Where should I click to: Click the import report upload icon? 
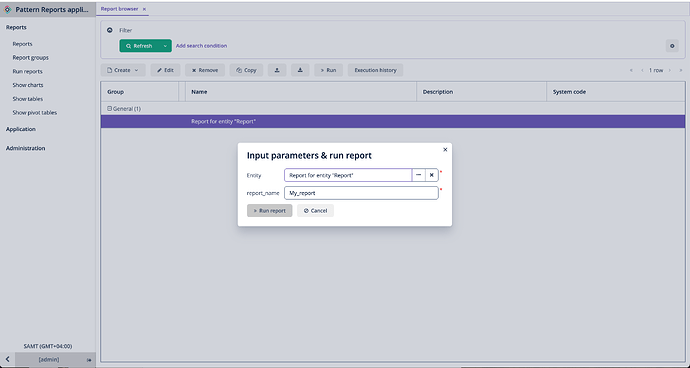coord(277,70)
